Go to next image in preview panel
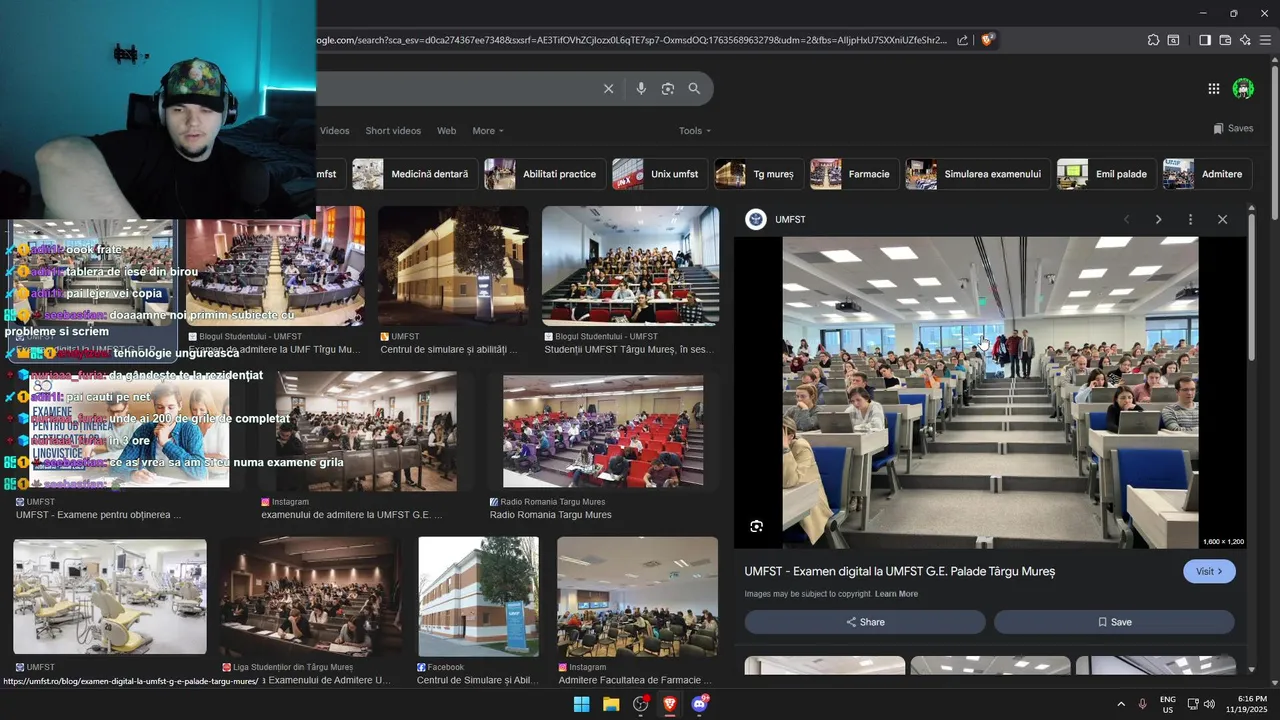 1158,219
